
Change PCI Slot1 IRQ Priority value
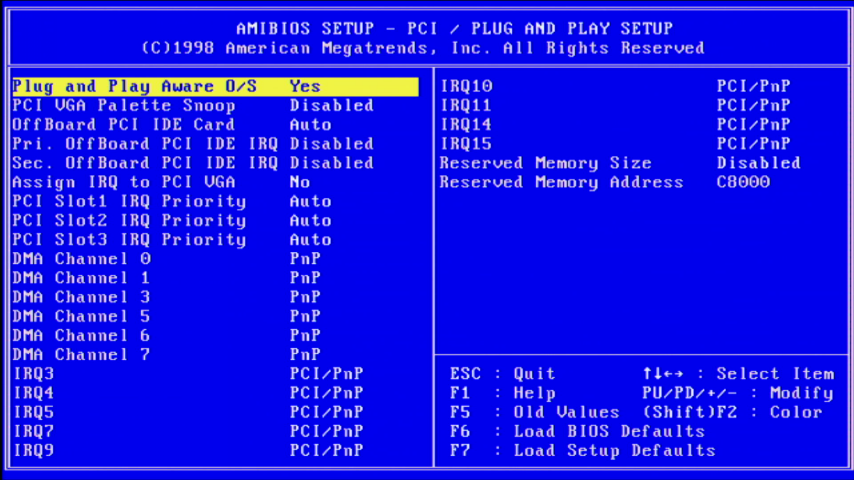click(x=310, y=201)
